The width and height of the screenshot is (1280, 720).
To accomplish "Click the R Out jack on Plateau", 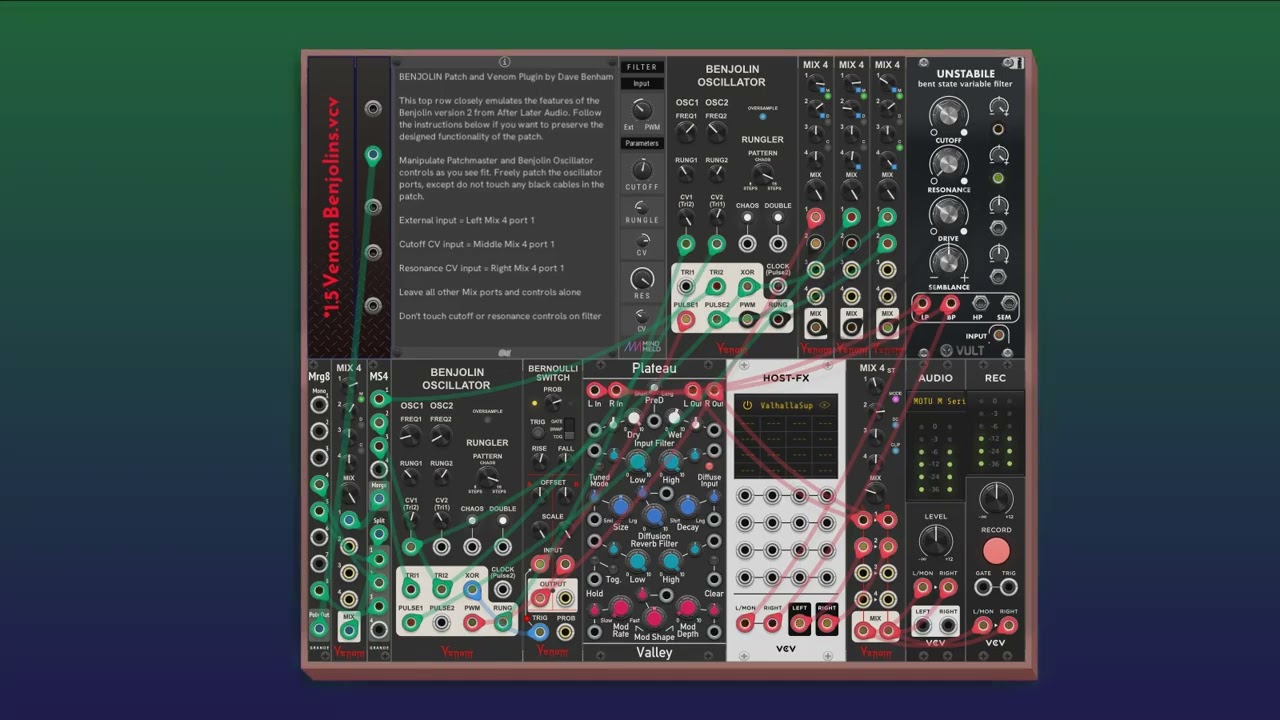I will (714, 391).
